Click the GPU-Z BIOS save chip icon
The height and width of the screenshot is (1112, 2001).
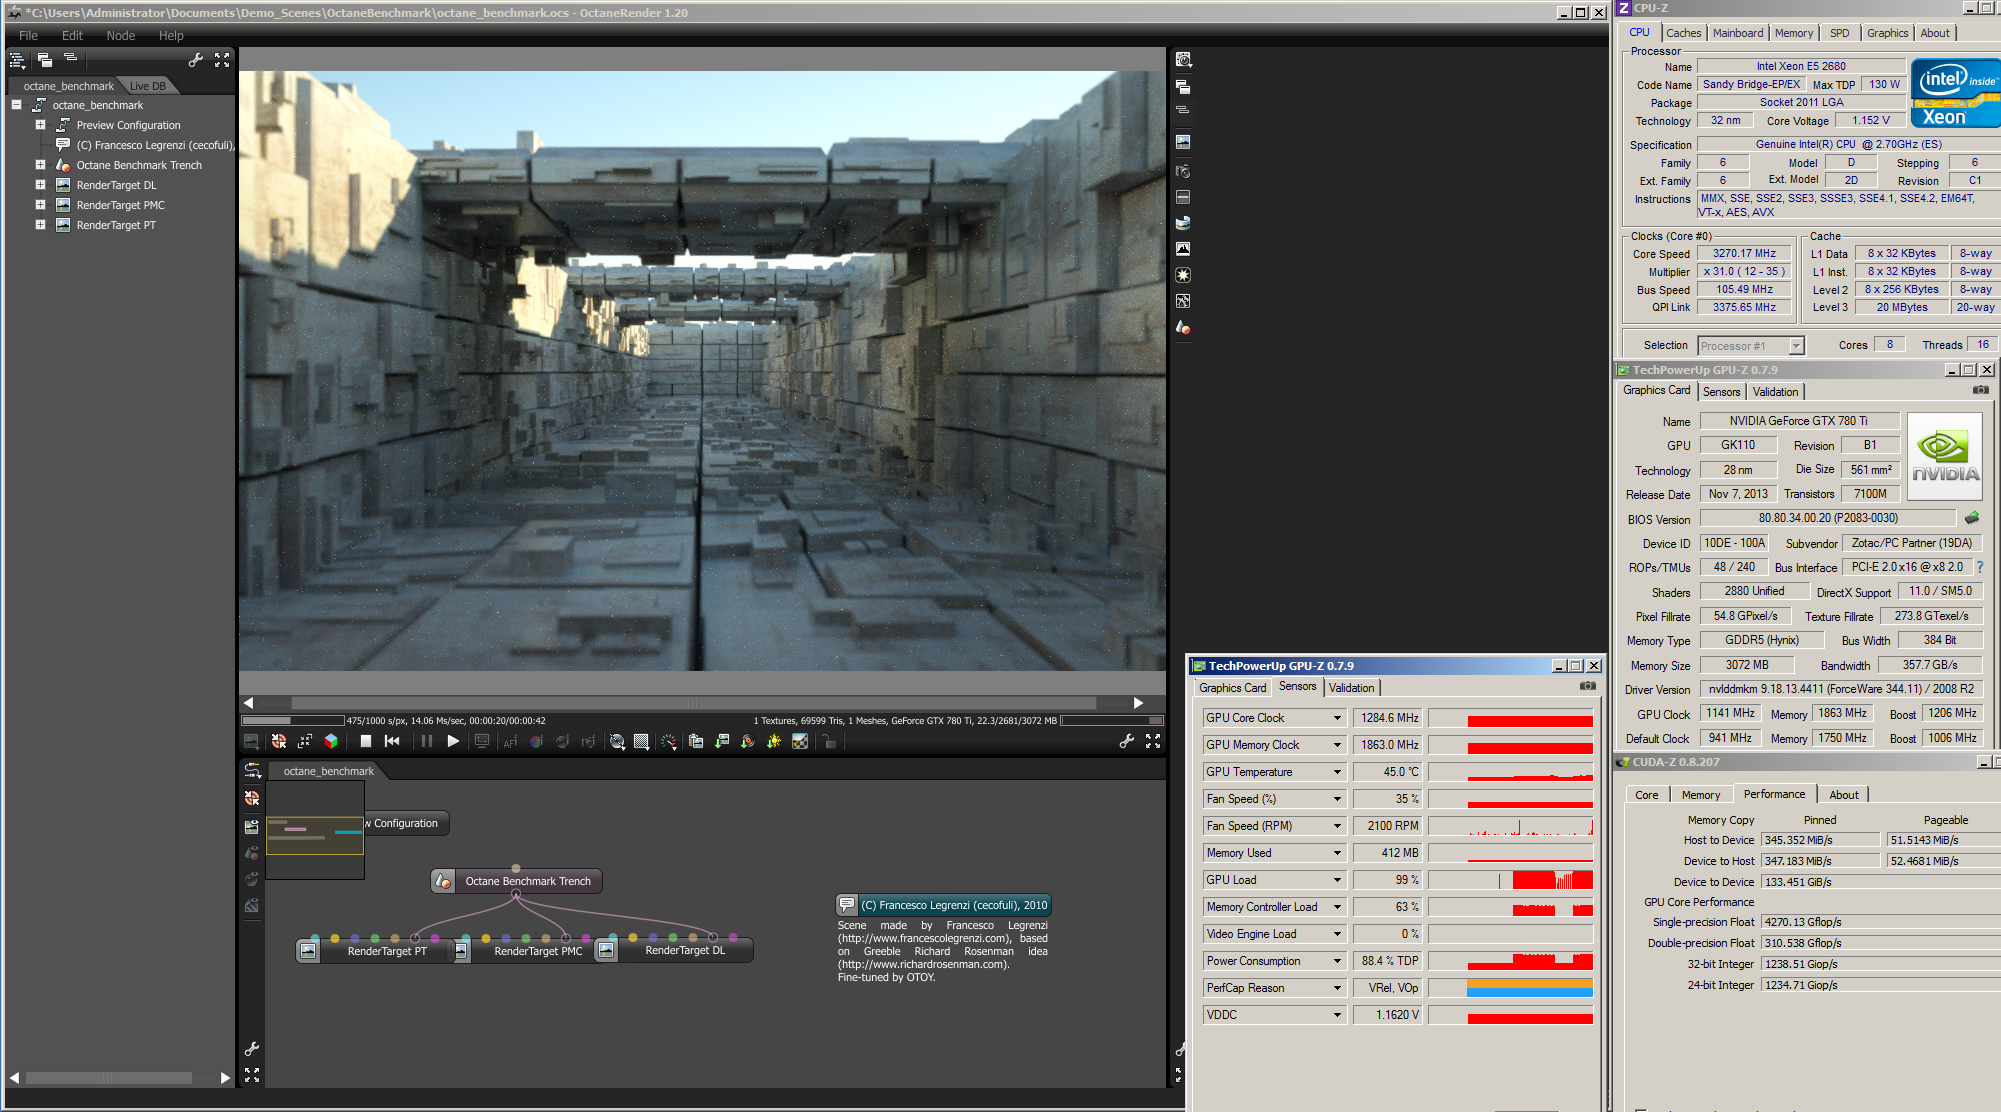coord(1972,518)
